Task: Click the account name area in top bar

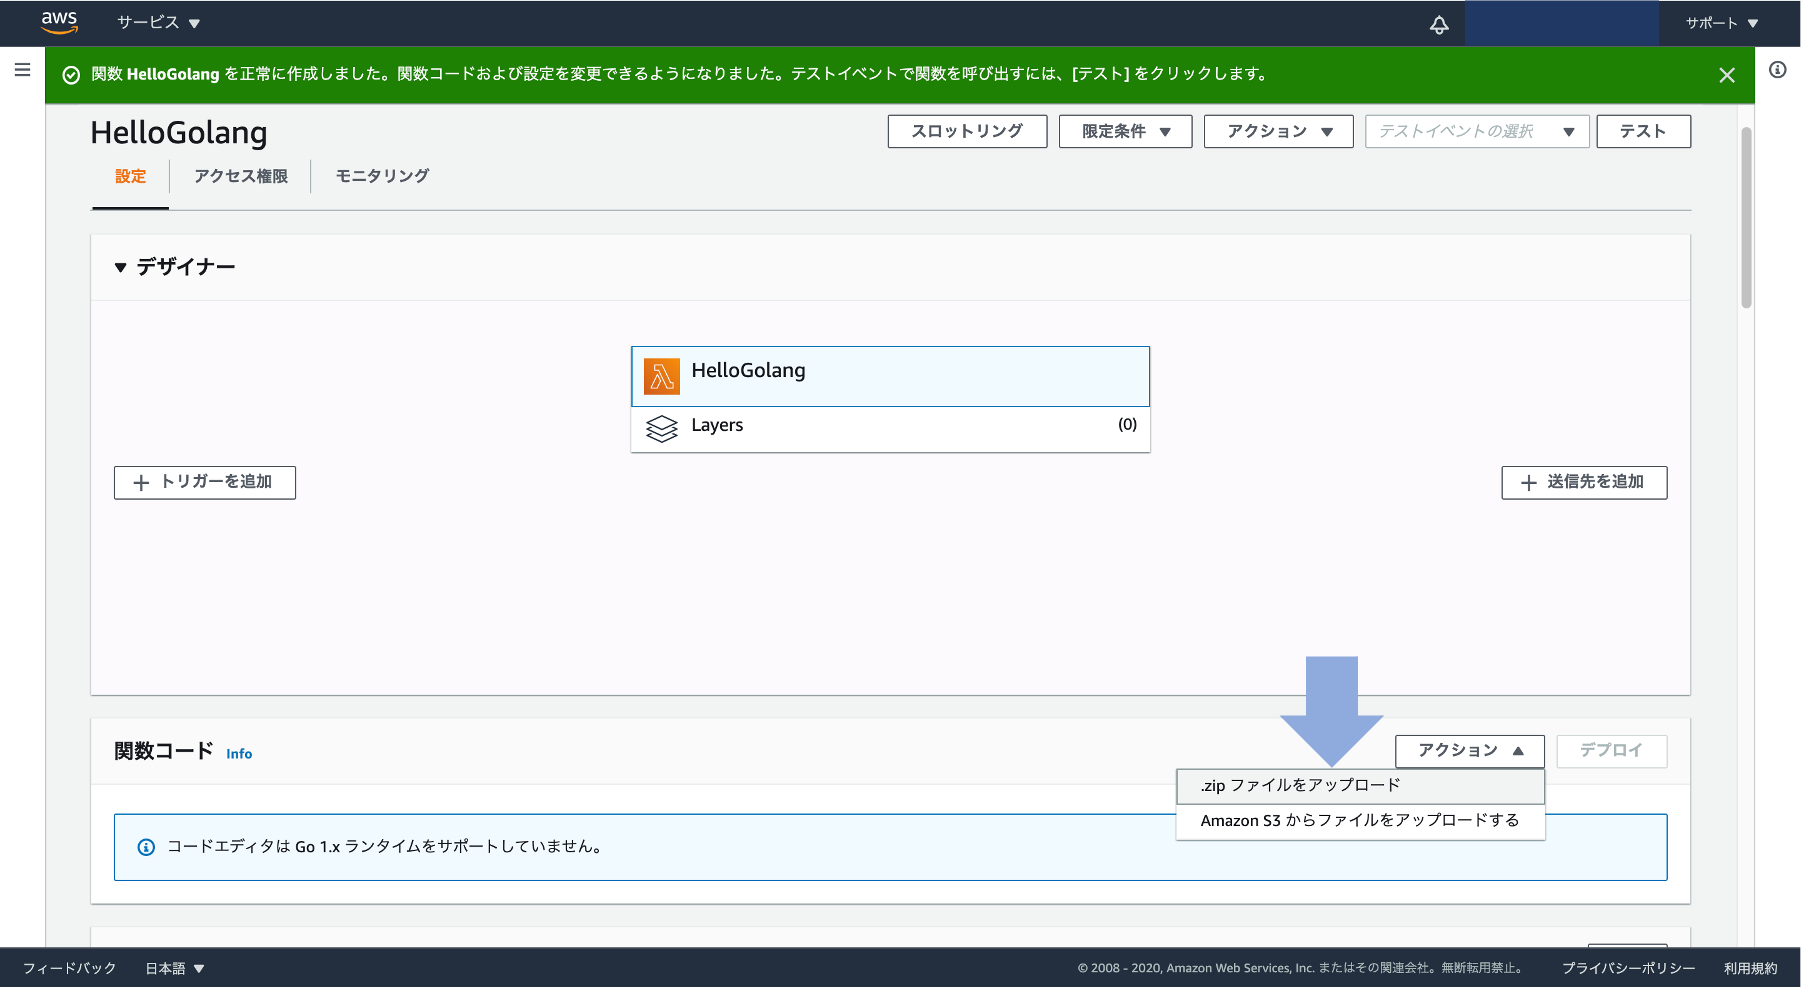Action: (1561, 23)
